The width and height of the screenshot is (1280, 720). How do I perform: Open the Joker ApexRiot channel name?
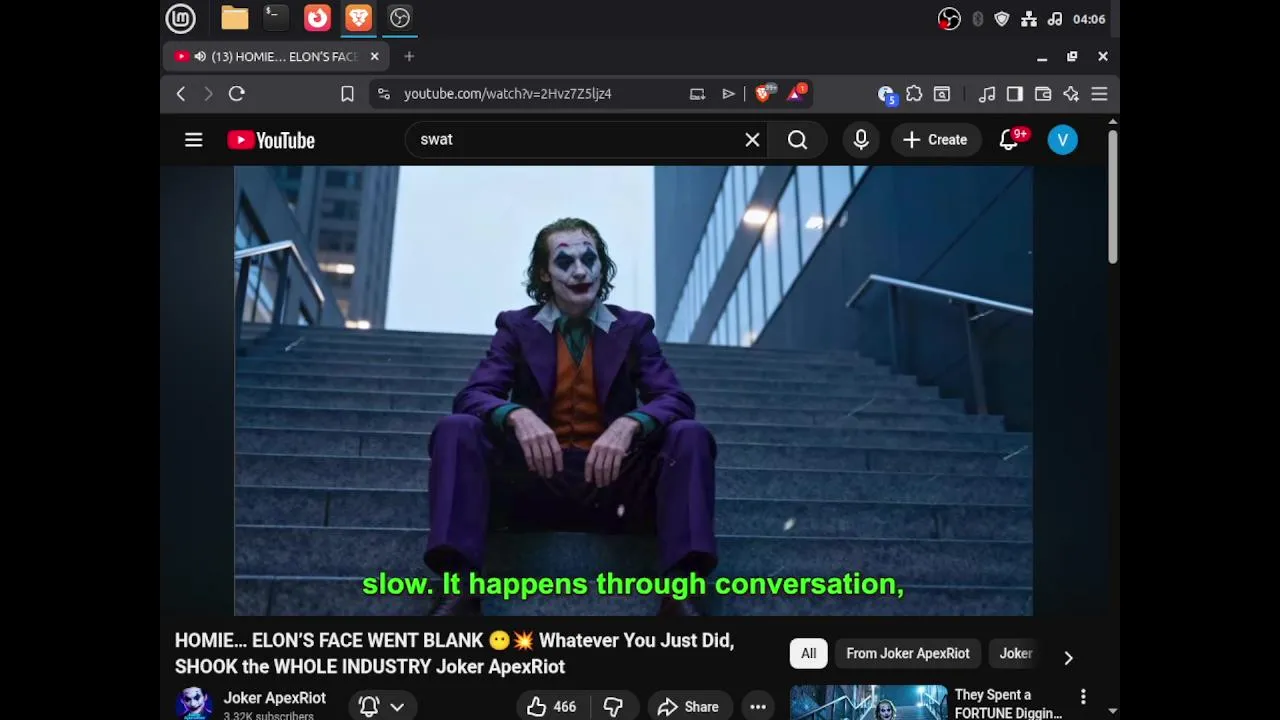click(x=275, y=698)
